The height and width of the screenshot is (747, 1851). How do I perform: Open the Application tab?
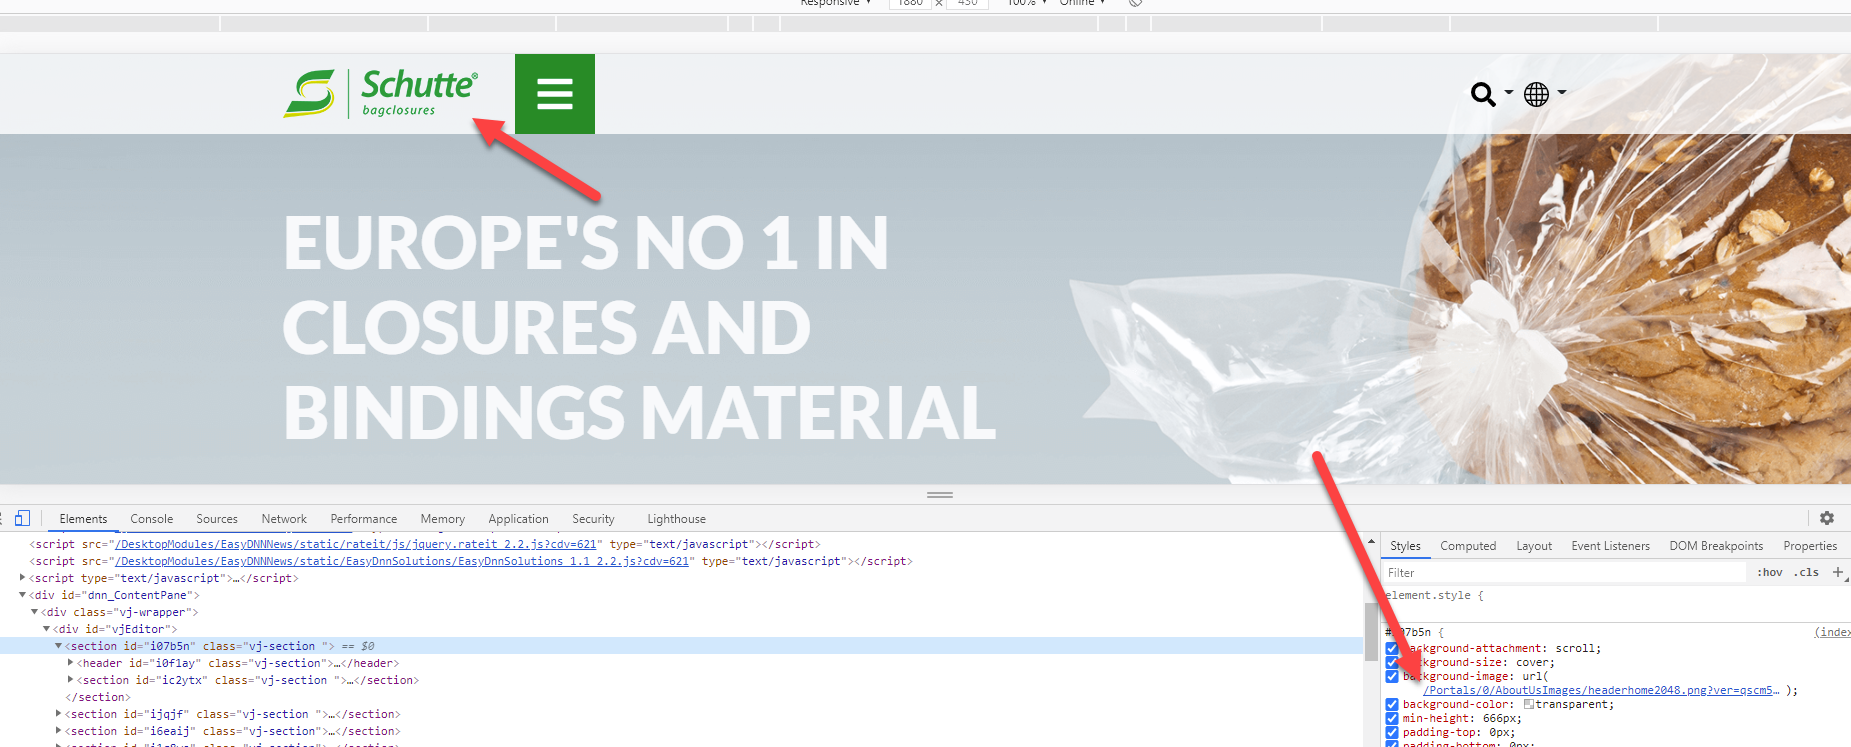518,519
